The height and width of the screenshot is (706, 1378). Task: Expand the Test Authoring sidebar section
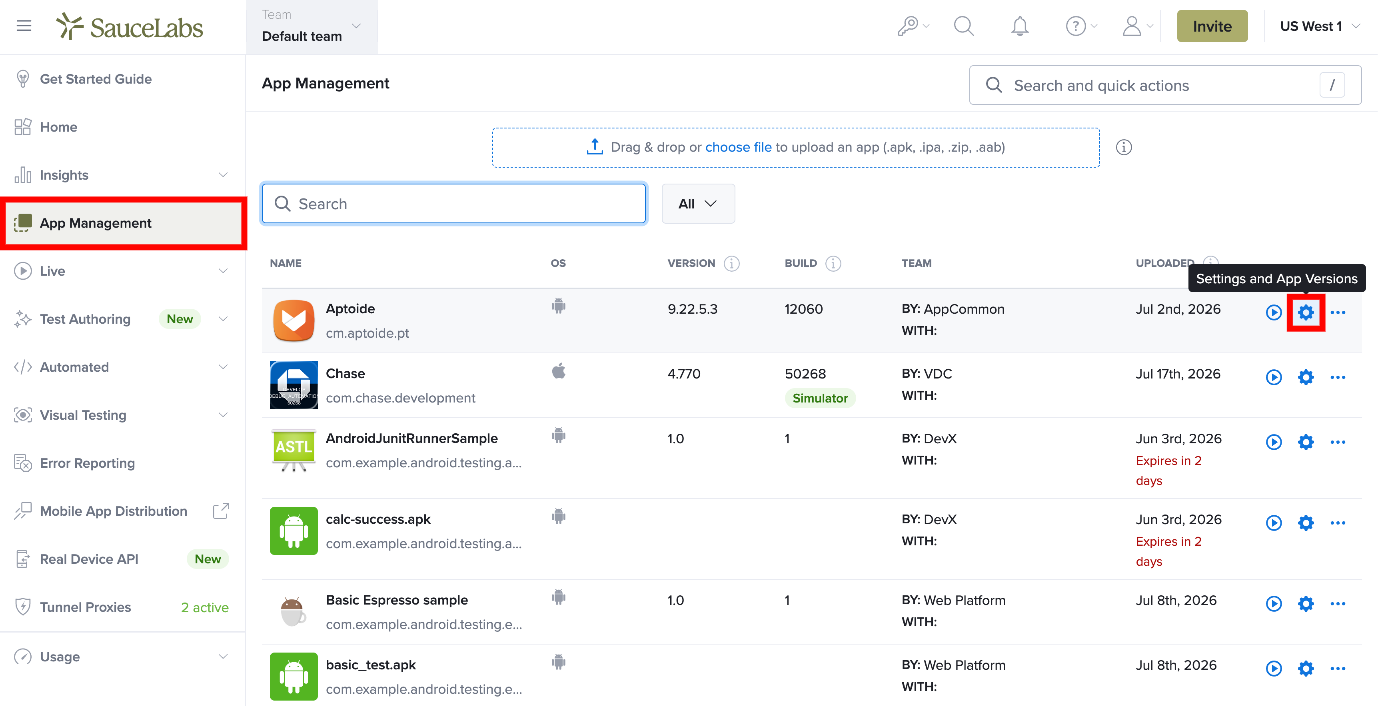click(x=223, y=319)
